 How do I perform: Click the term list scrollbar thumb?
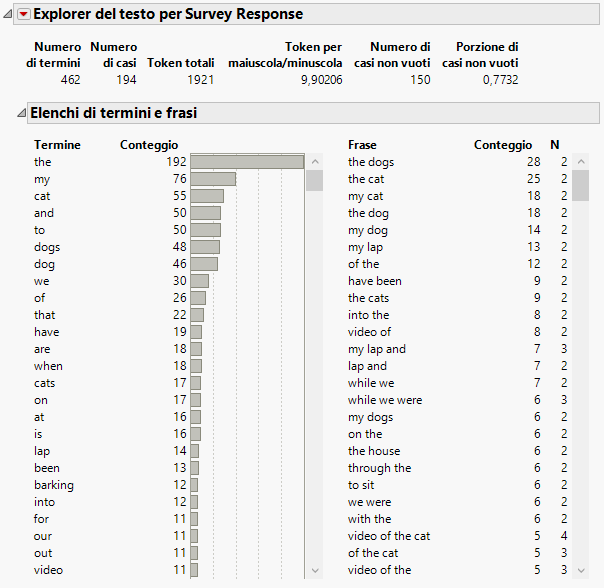pyautogui.click(x=314, y=180)
